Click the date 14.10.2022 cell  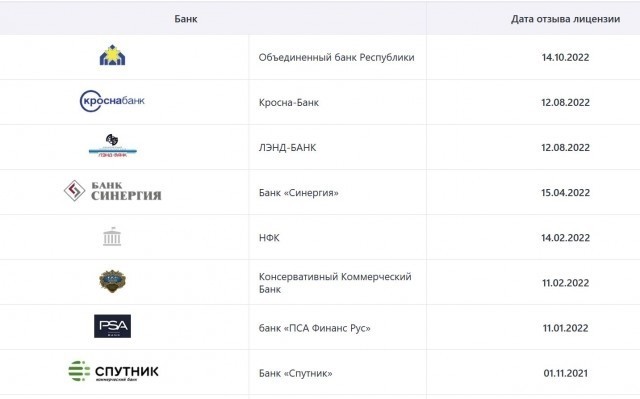click(x=565, y=57)
